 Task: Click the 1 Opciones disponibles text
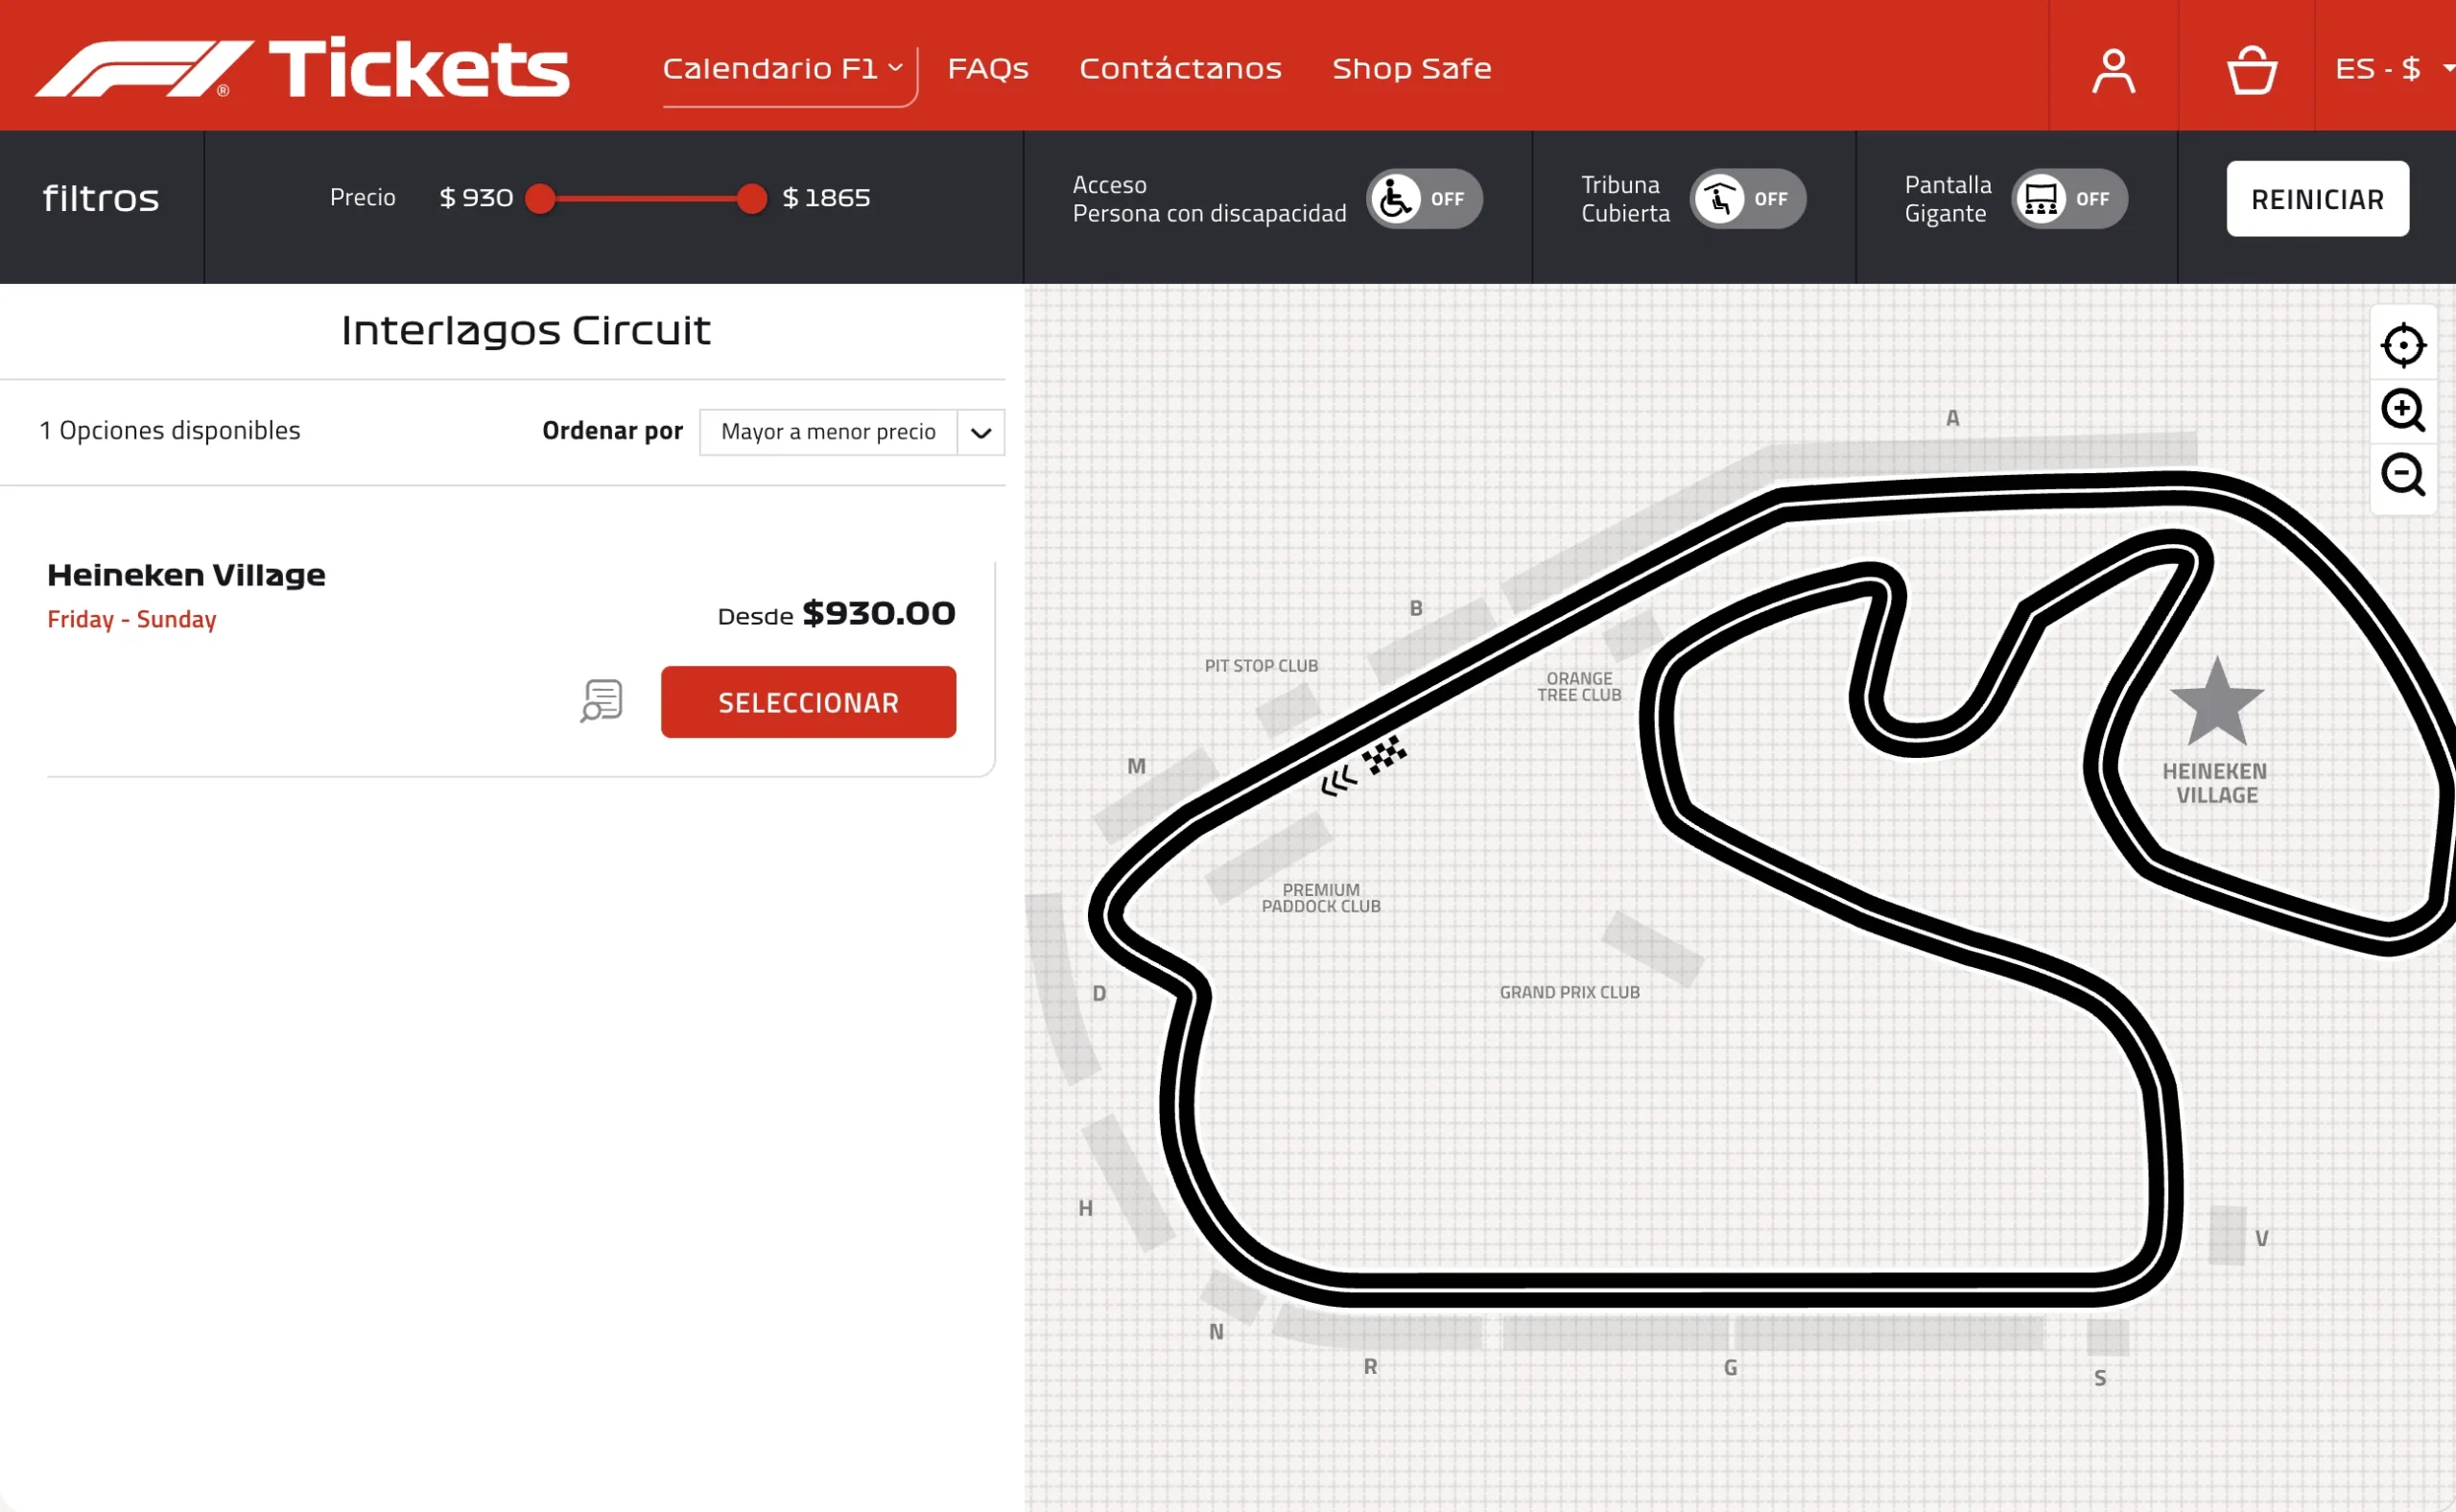[170, 431]
